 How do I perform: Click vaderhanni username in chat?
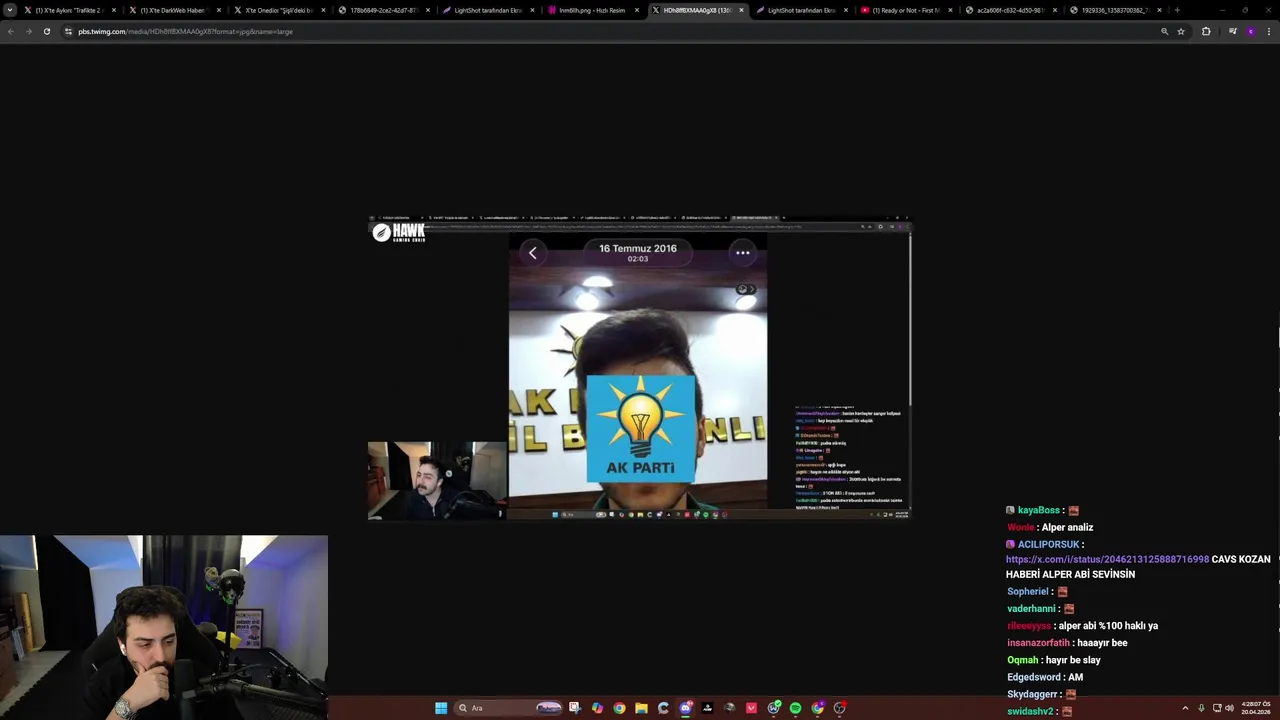(x=1031, y=609)
